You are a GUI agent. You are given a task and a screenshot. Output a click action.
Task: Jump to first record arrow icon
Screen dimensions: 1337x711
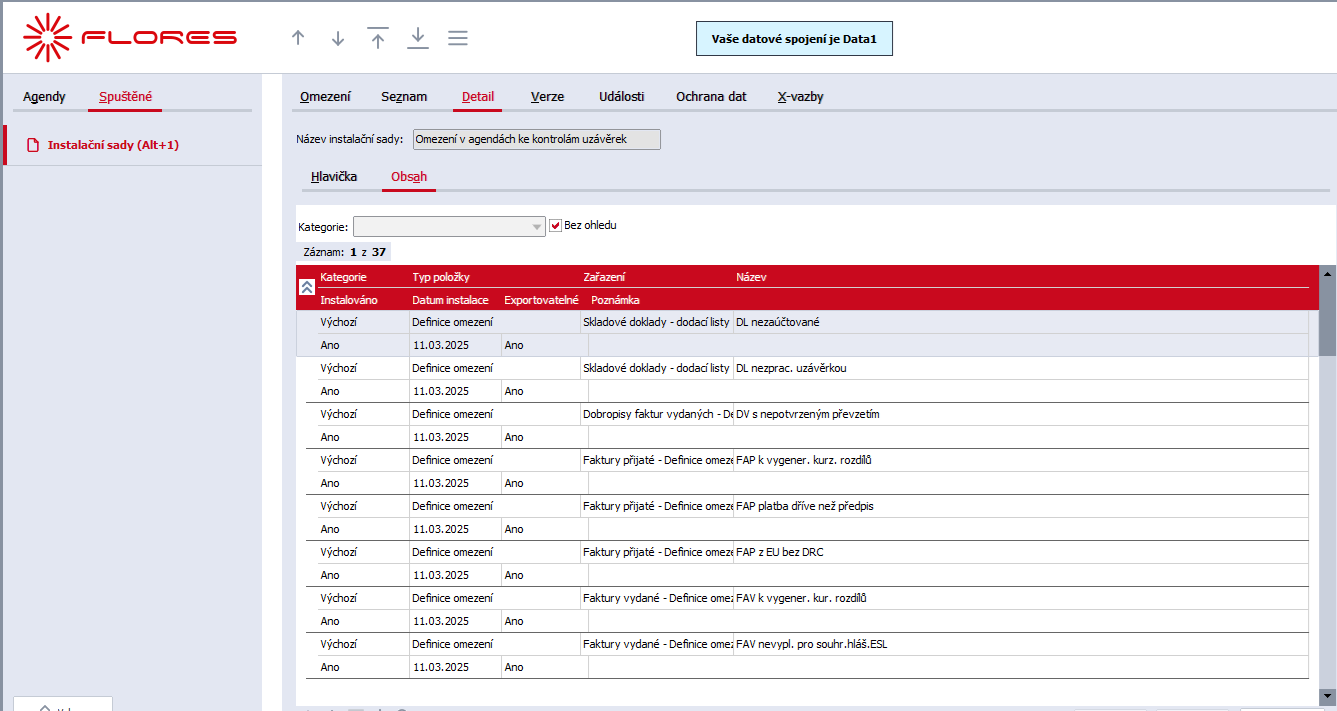coord(378,38)
